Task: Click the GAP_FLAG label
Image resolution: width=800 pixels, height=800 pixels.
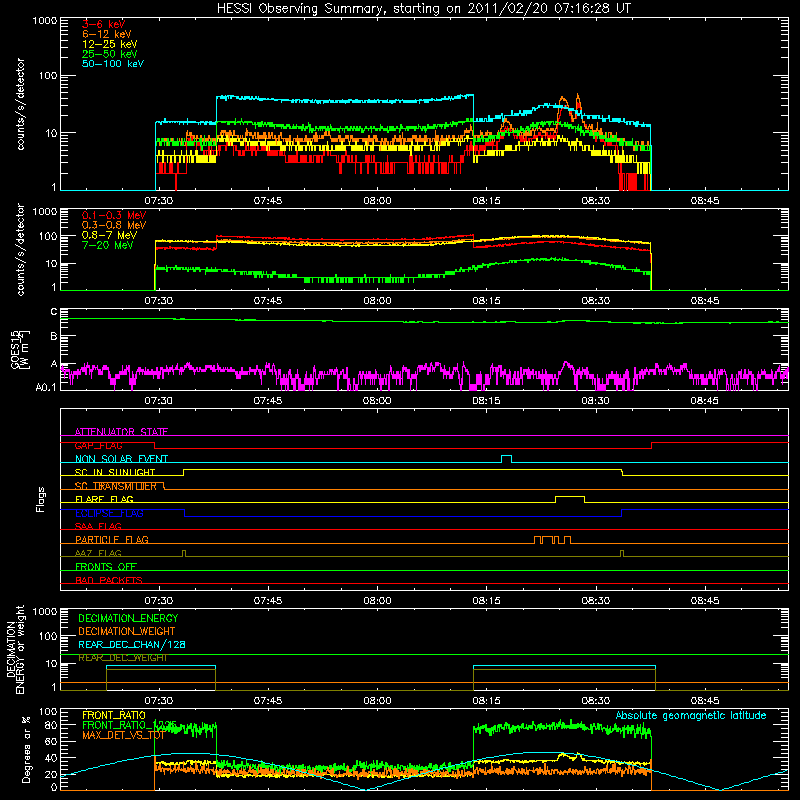Action: [x=98, y=445]
